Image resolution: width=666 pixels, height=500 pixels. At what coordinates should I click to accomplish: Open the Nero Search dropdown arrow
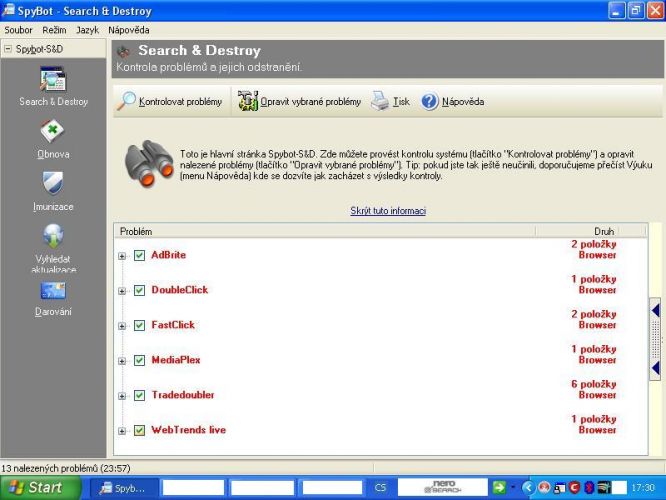pyautogui.click(x=513, y=487)
